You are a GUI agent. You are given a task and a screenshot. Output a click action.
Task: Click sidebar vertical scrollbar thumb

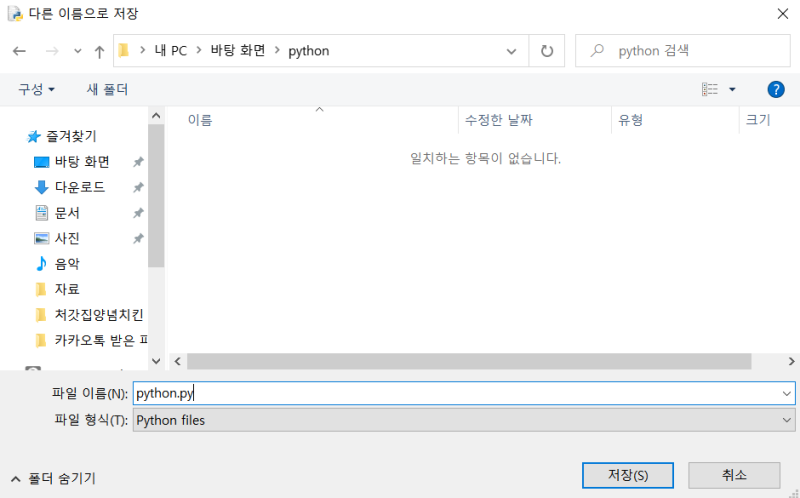(x=156, y=196)
